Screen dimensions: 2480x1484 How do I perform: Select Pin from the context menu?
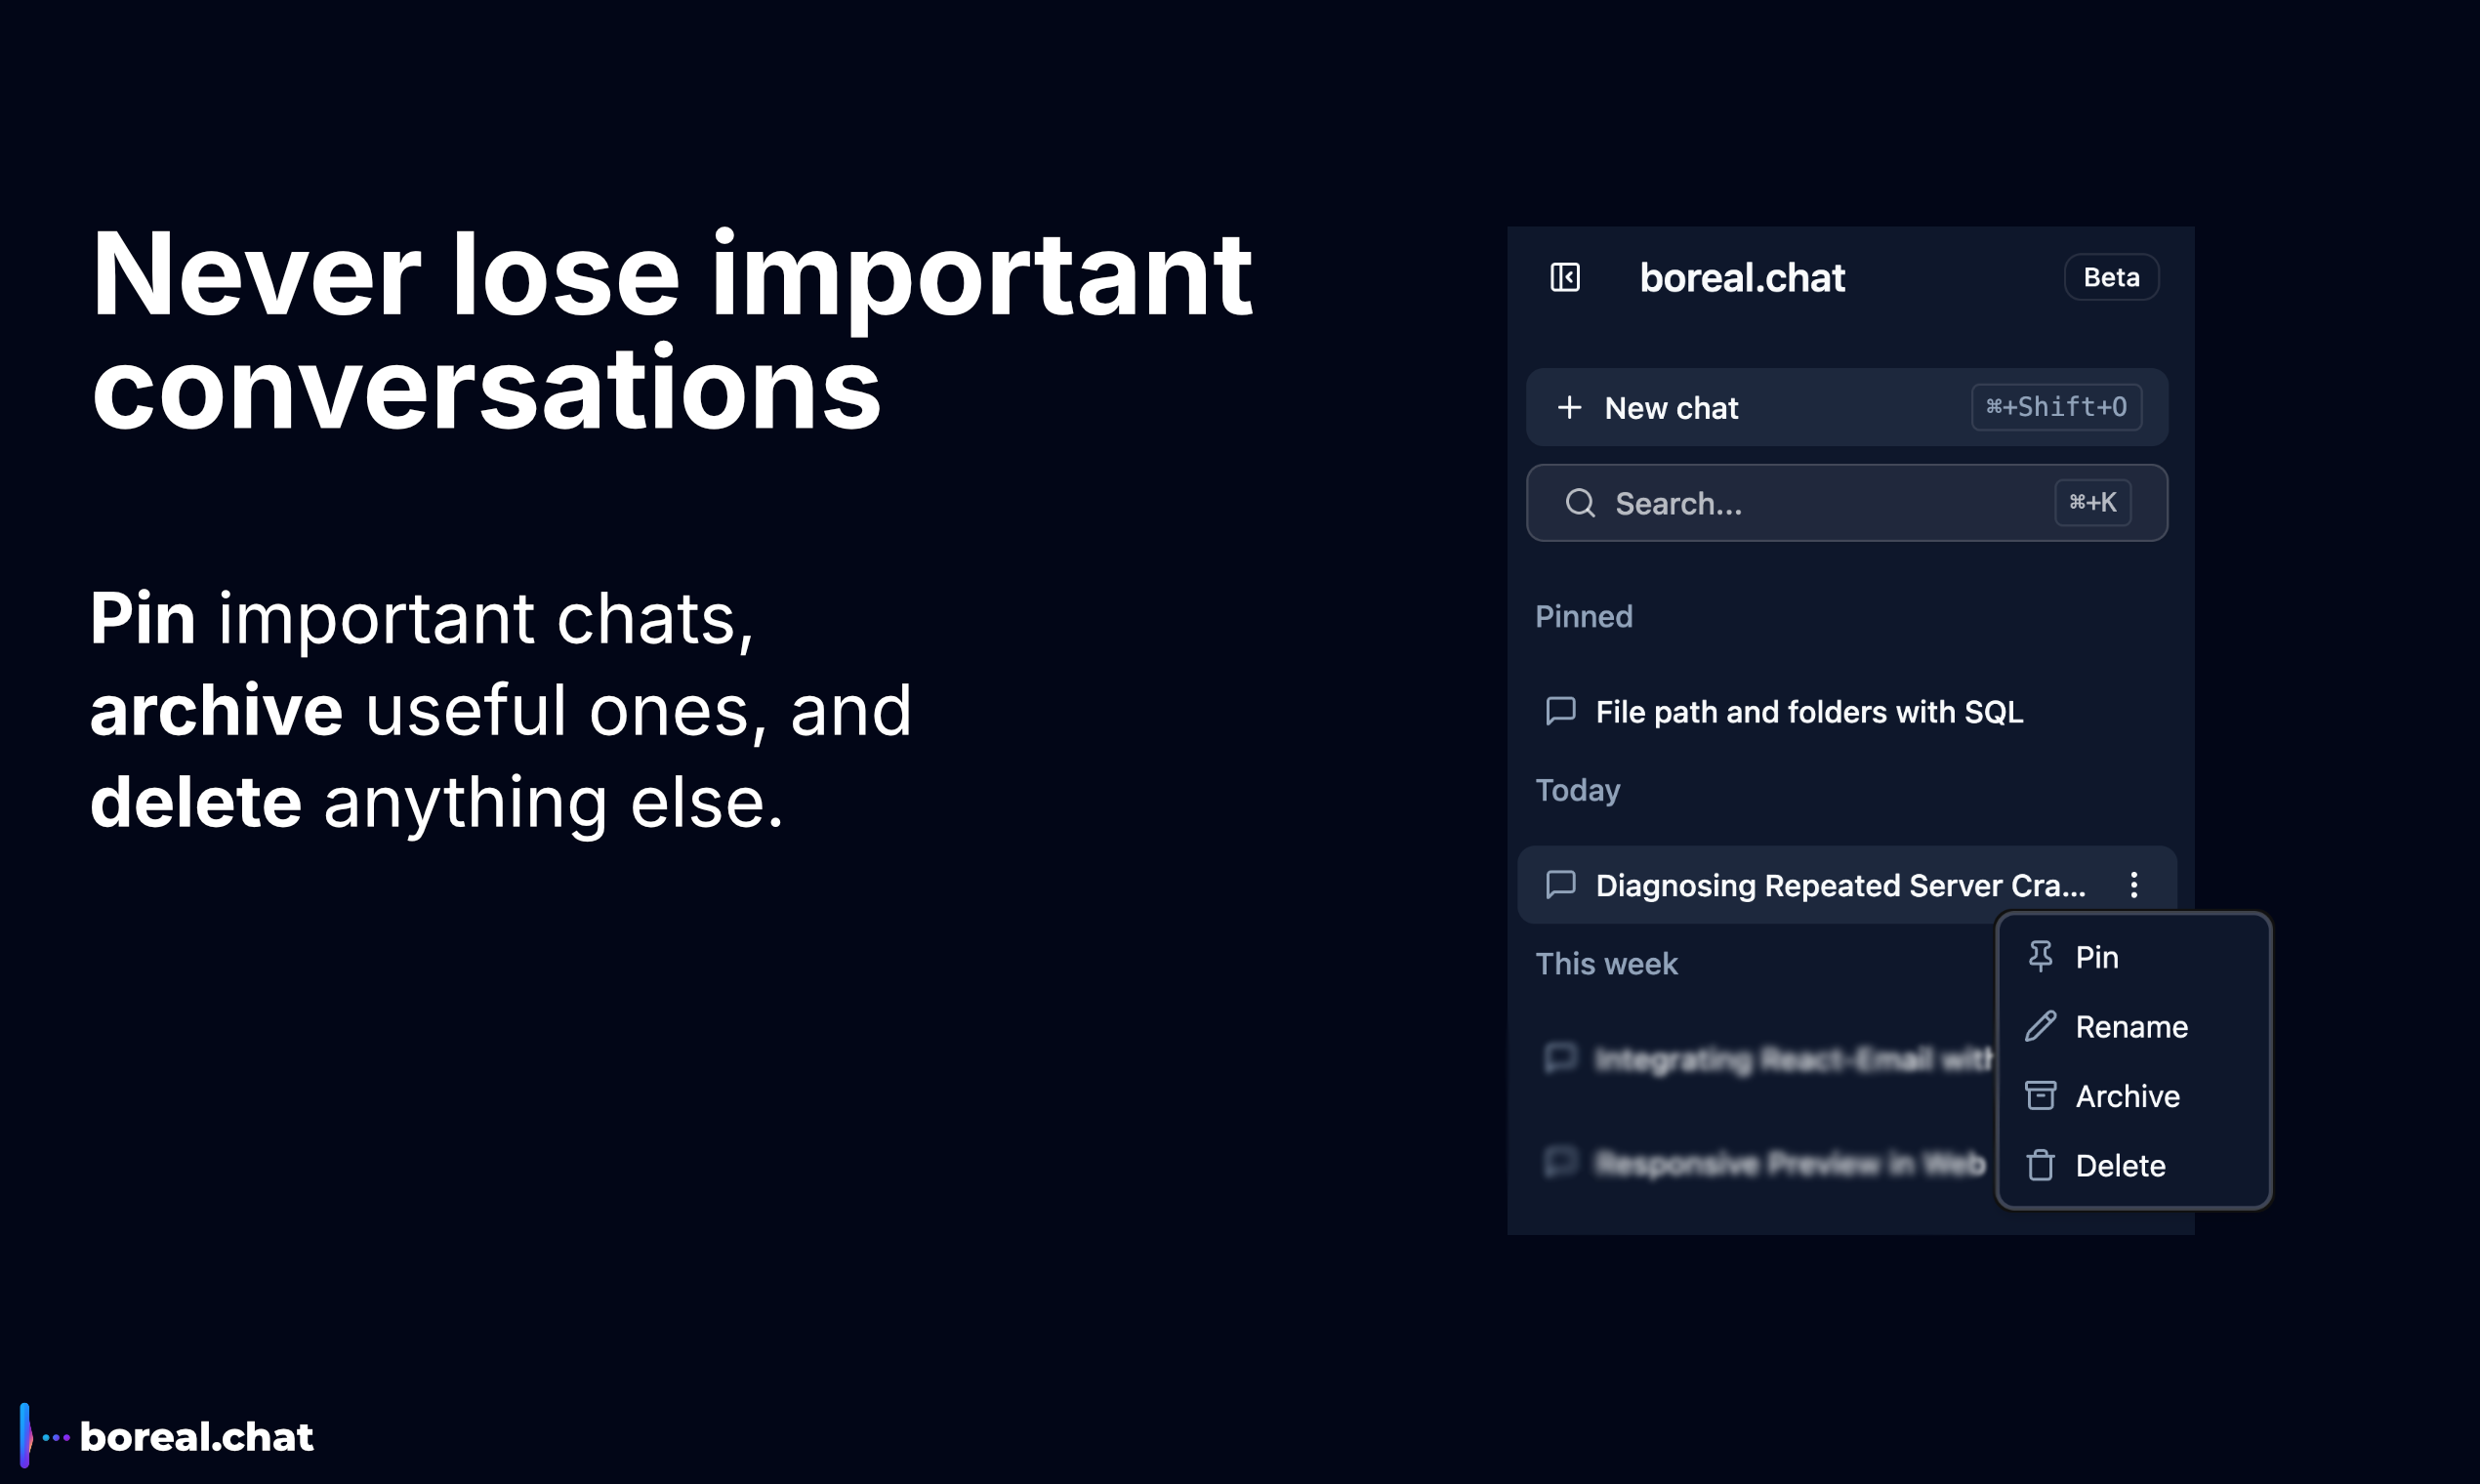[2097, 957]
